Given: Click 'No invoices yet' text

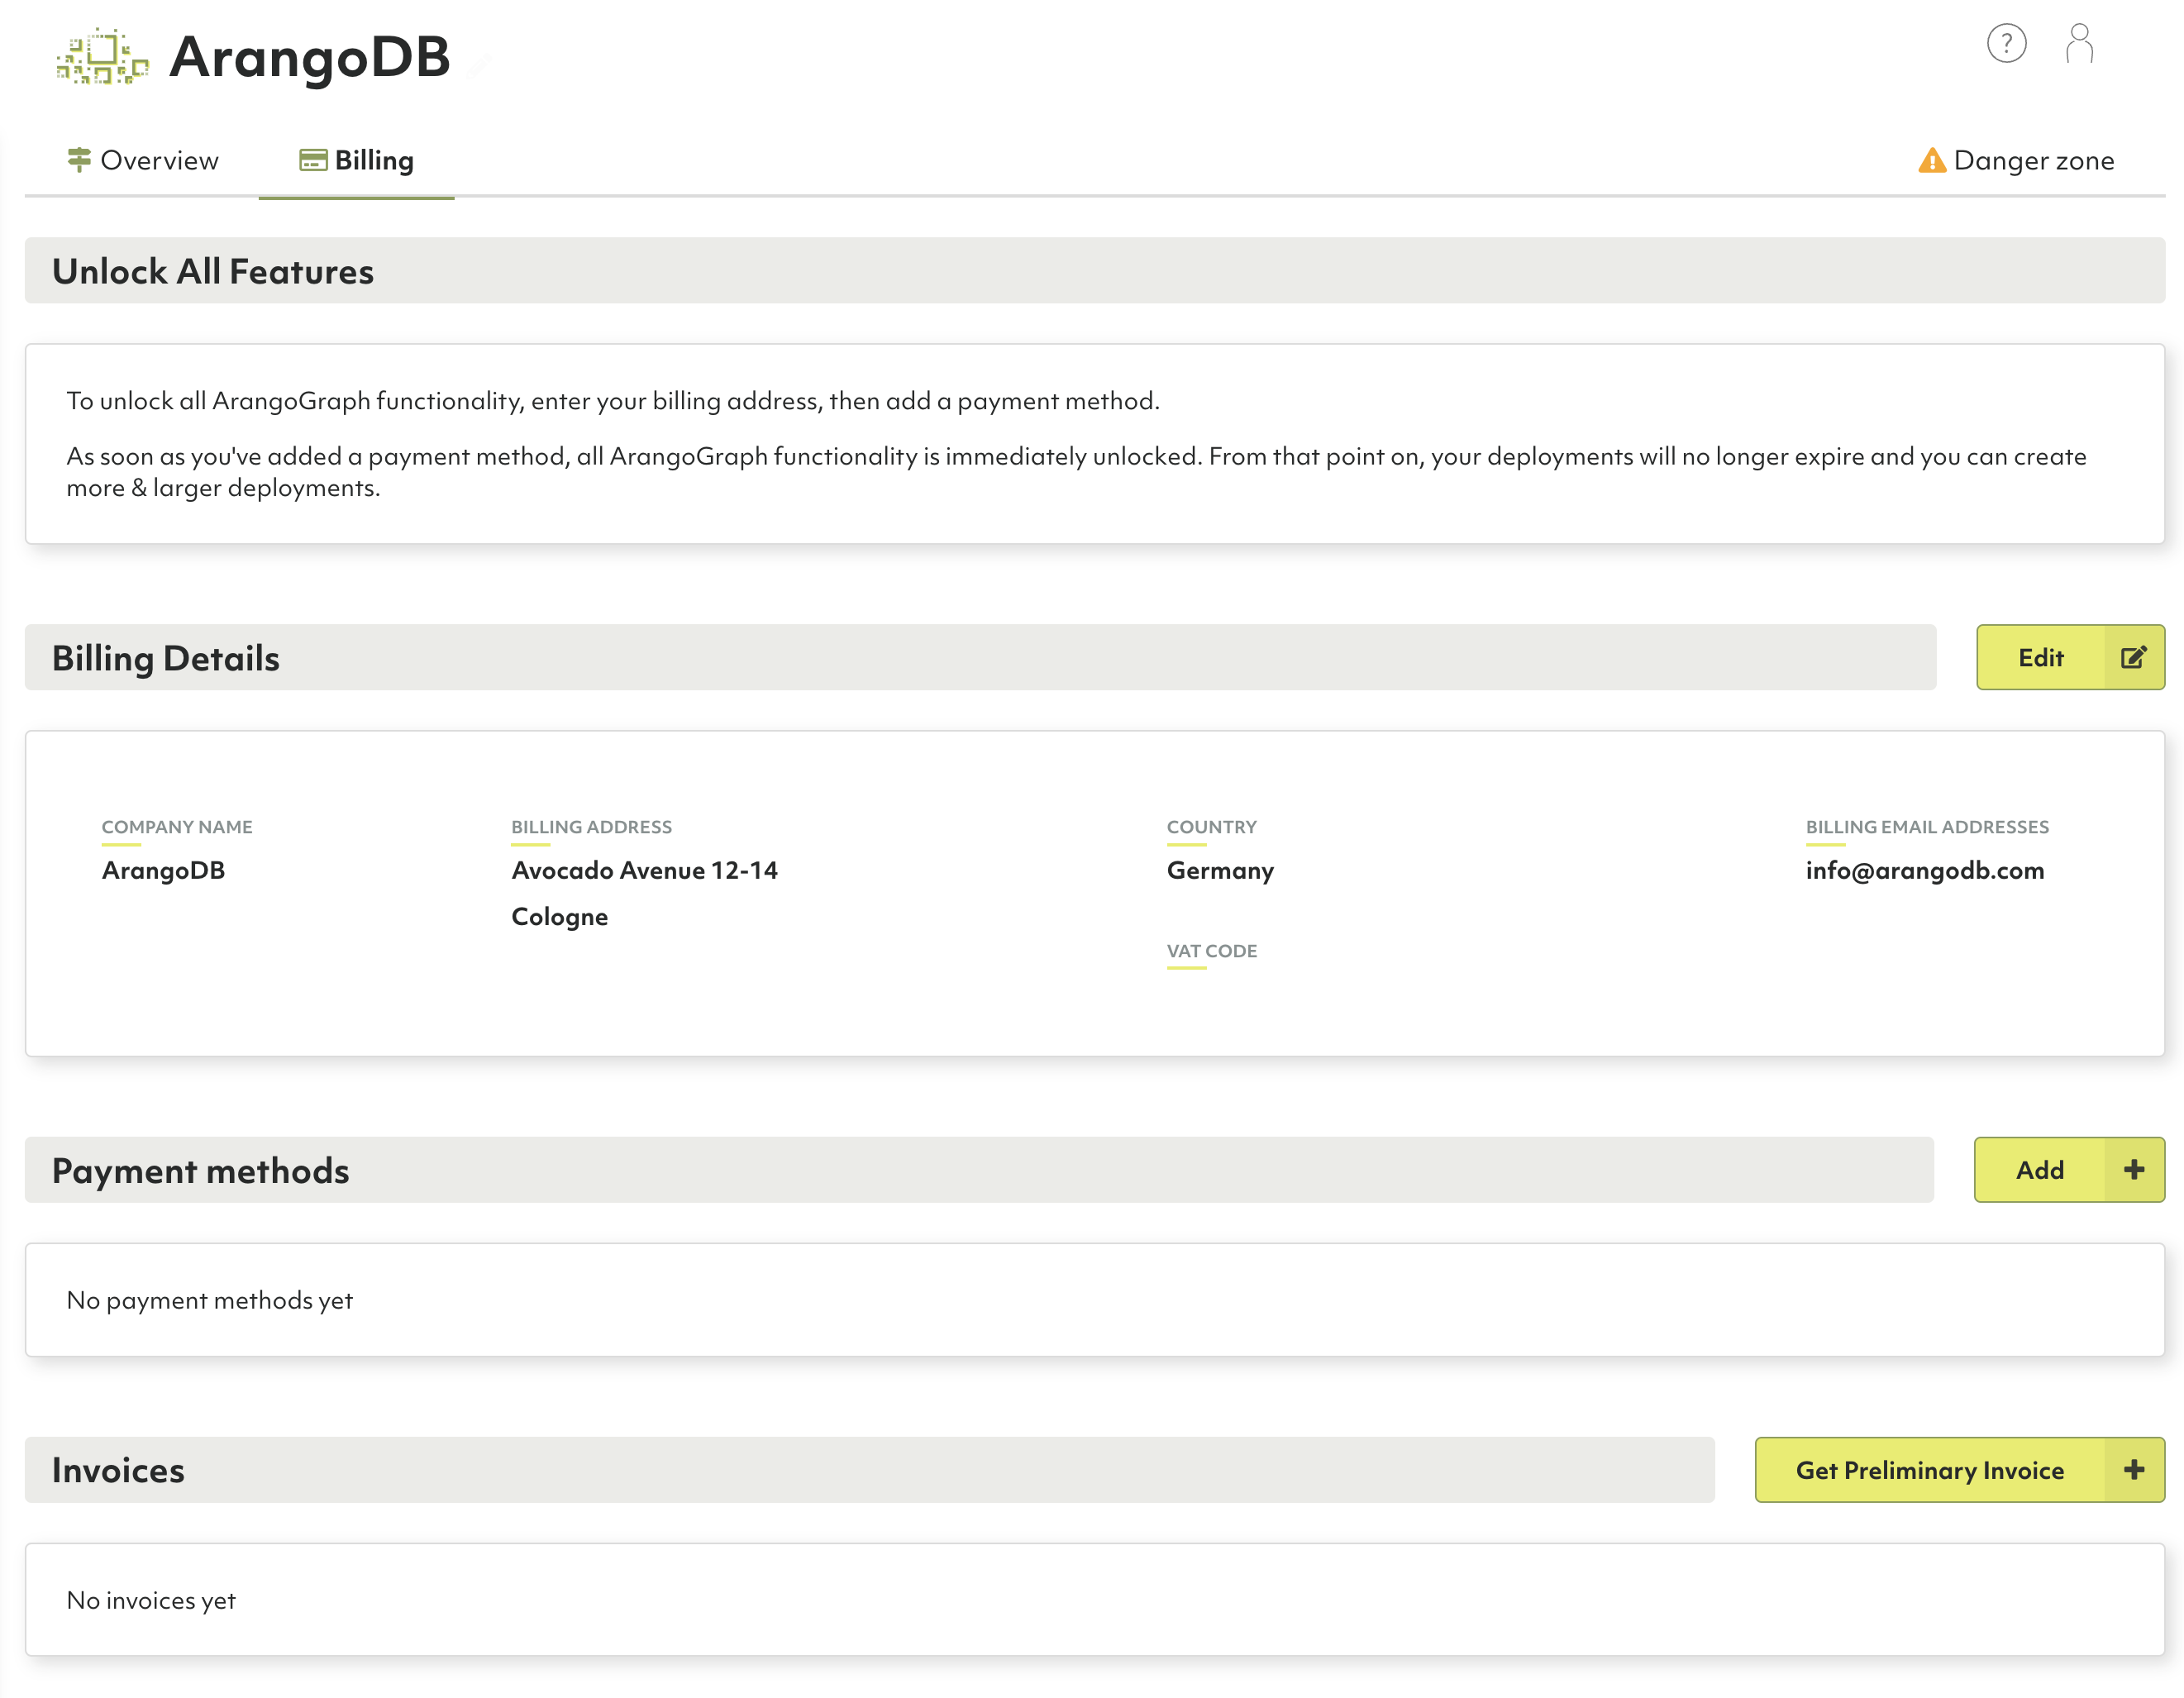Looking at the screenshot, I should [x=151, y=1600].
